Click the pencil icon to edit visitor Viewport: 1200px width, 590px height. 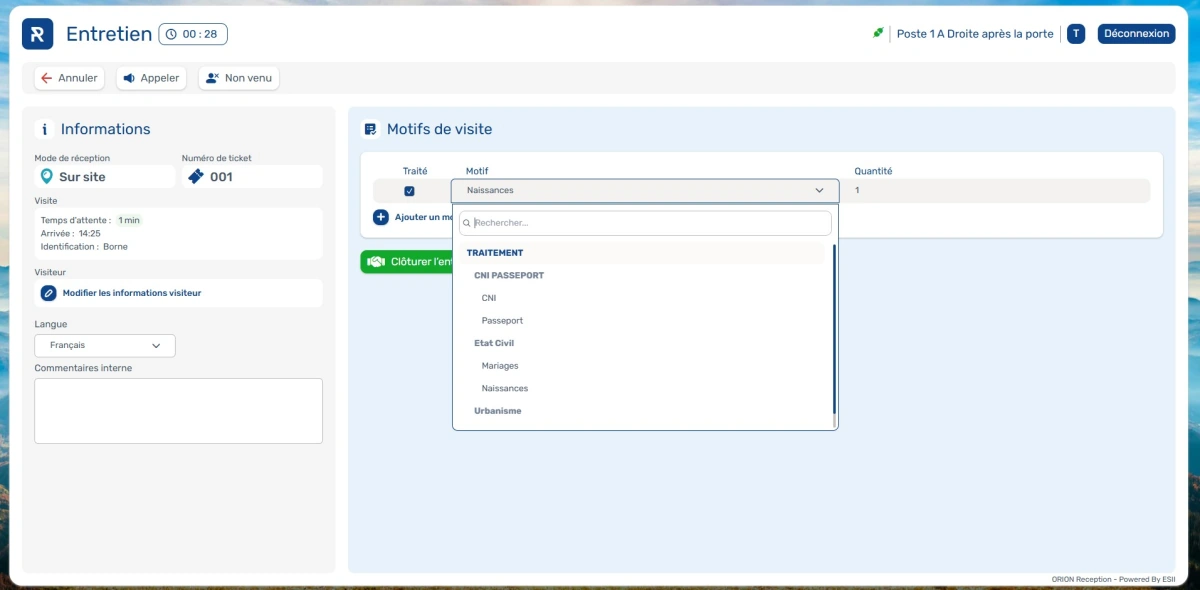(48, 293)
